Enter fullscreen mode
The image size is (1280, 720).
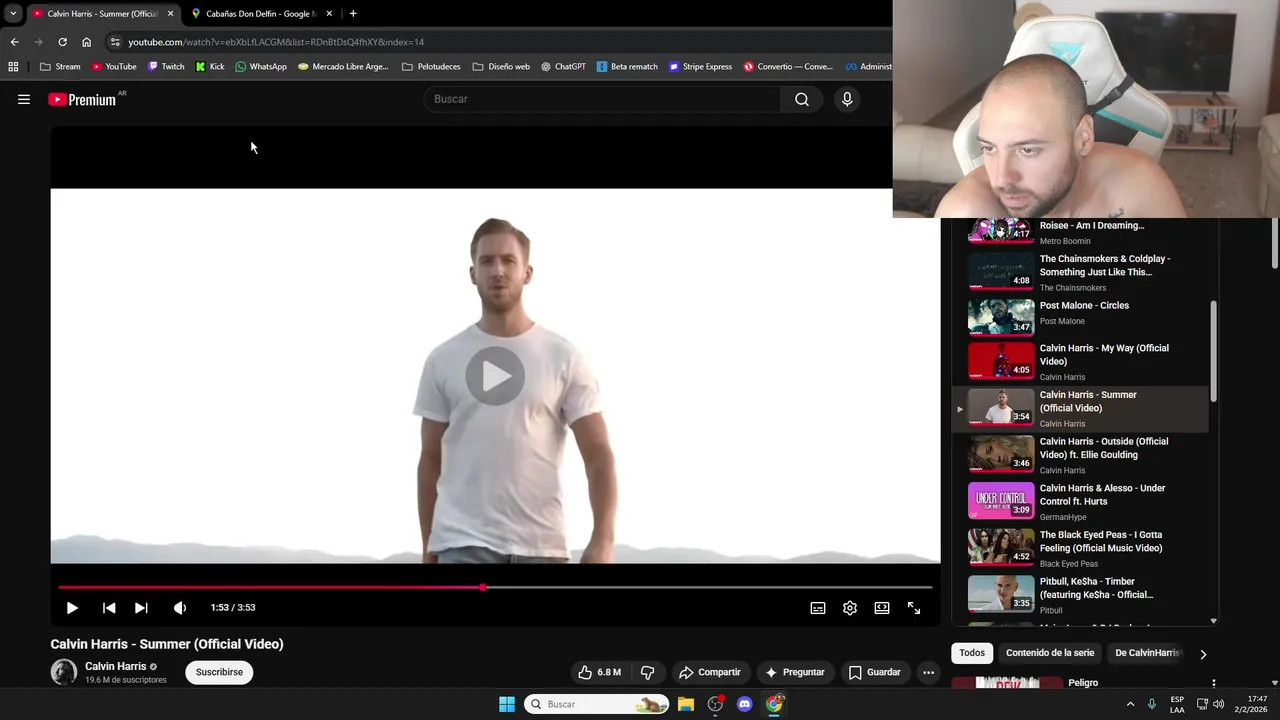(x=914, y=607)
